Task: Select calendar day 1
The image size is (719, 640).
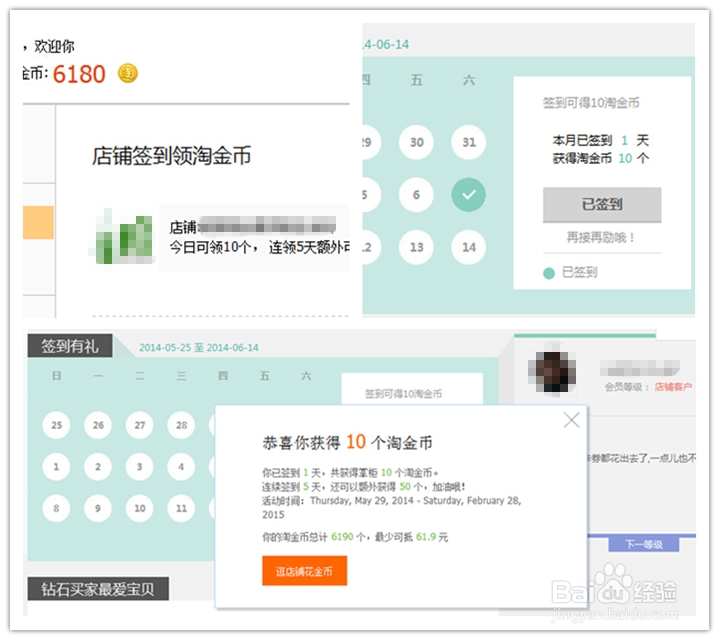Action: pos(56,467)
